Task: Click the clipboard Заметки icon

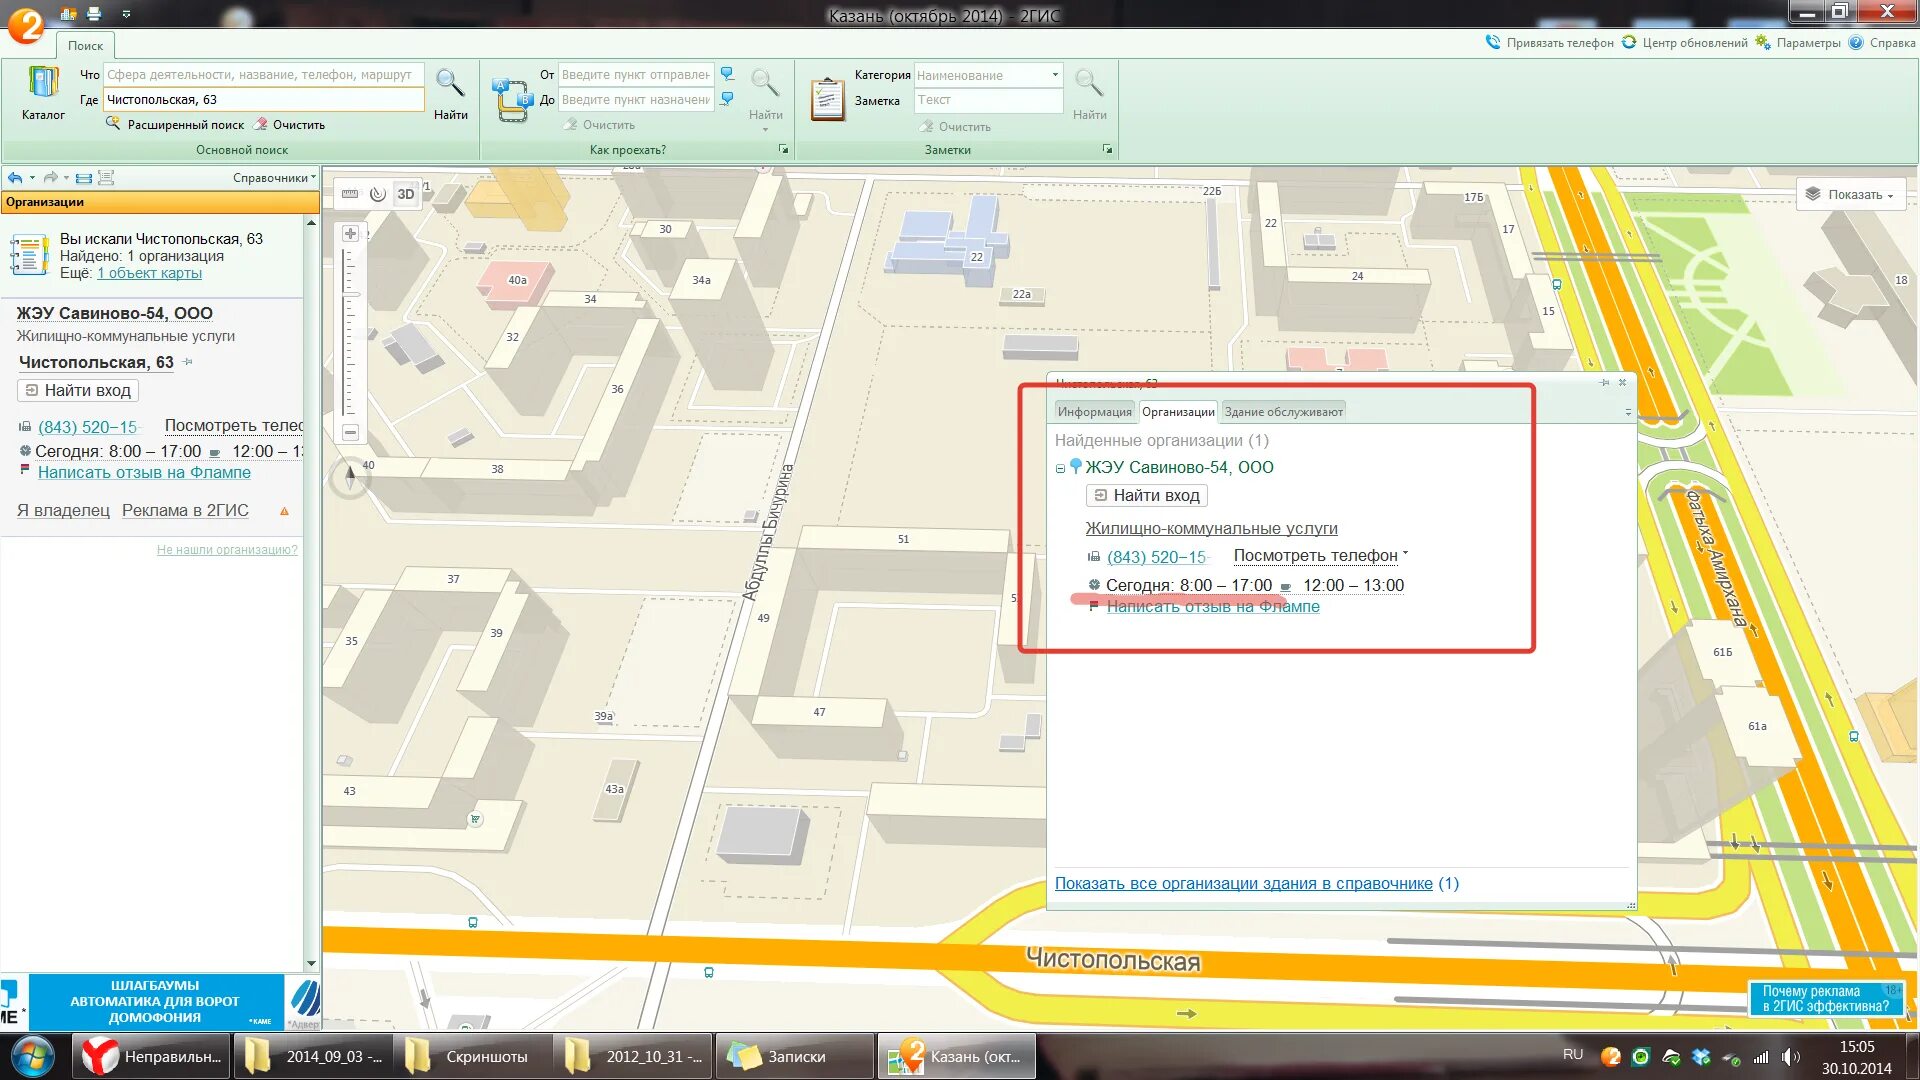Action: (x=827, y=100)
